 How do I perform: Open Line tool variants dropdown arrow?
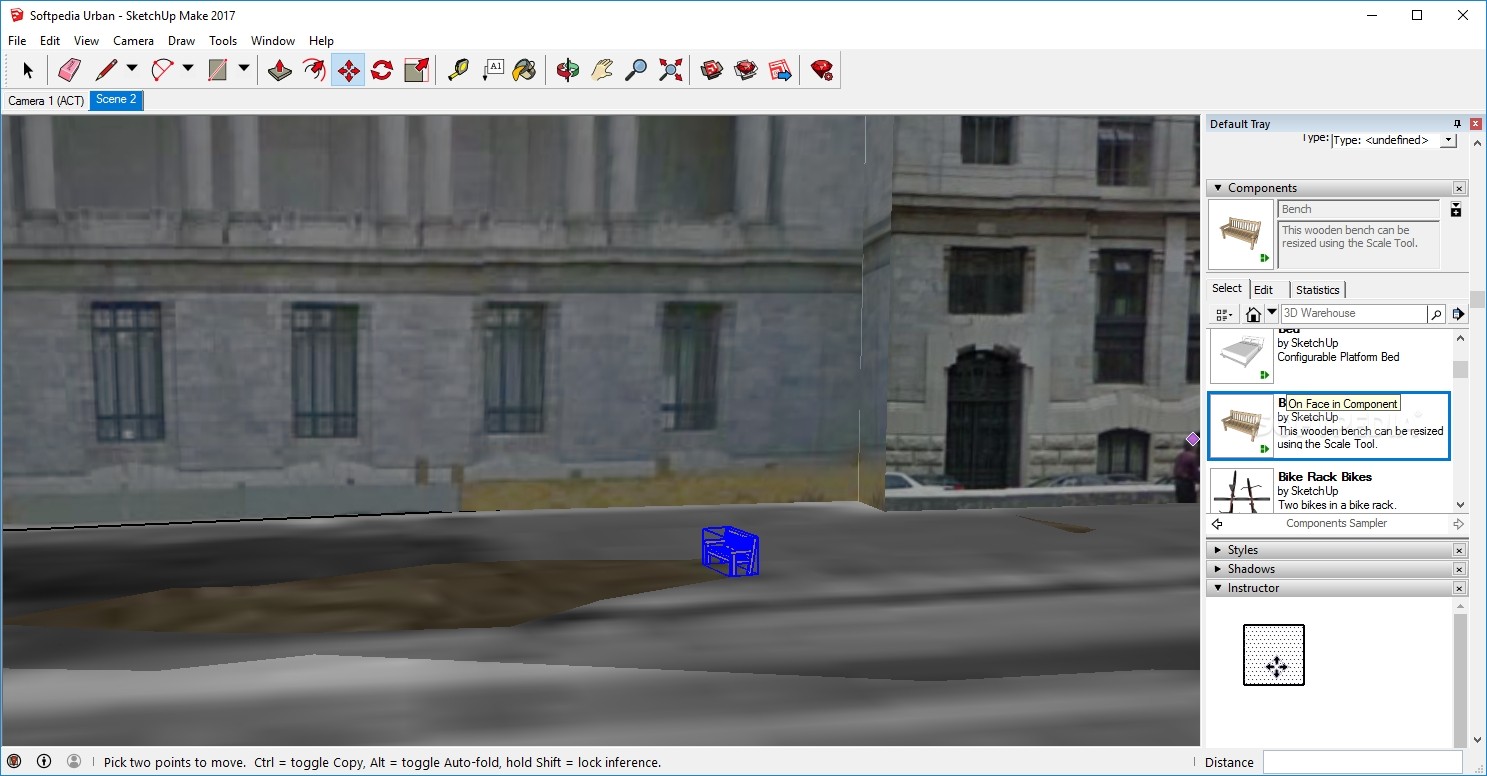132,69
